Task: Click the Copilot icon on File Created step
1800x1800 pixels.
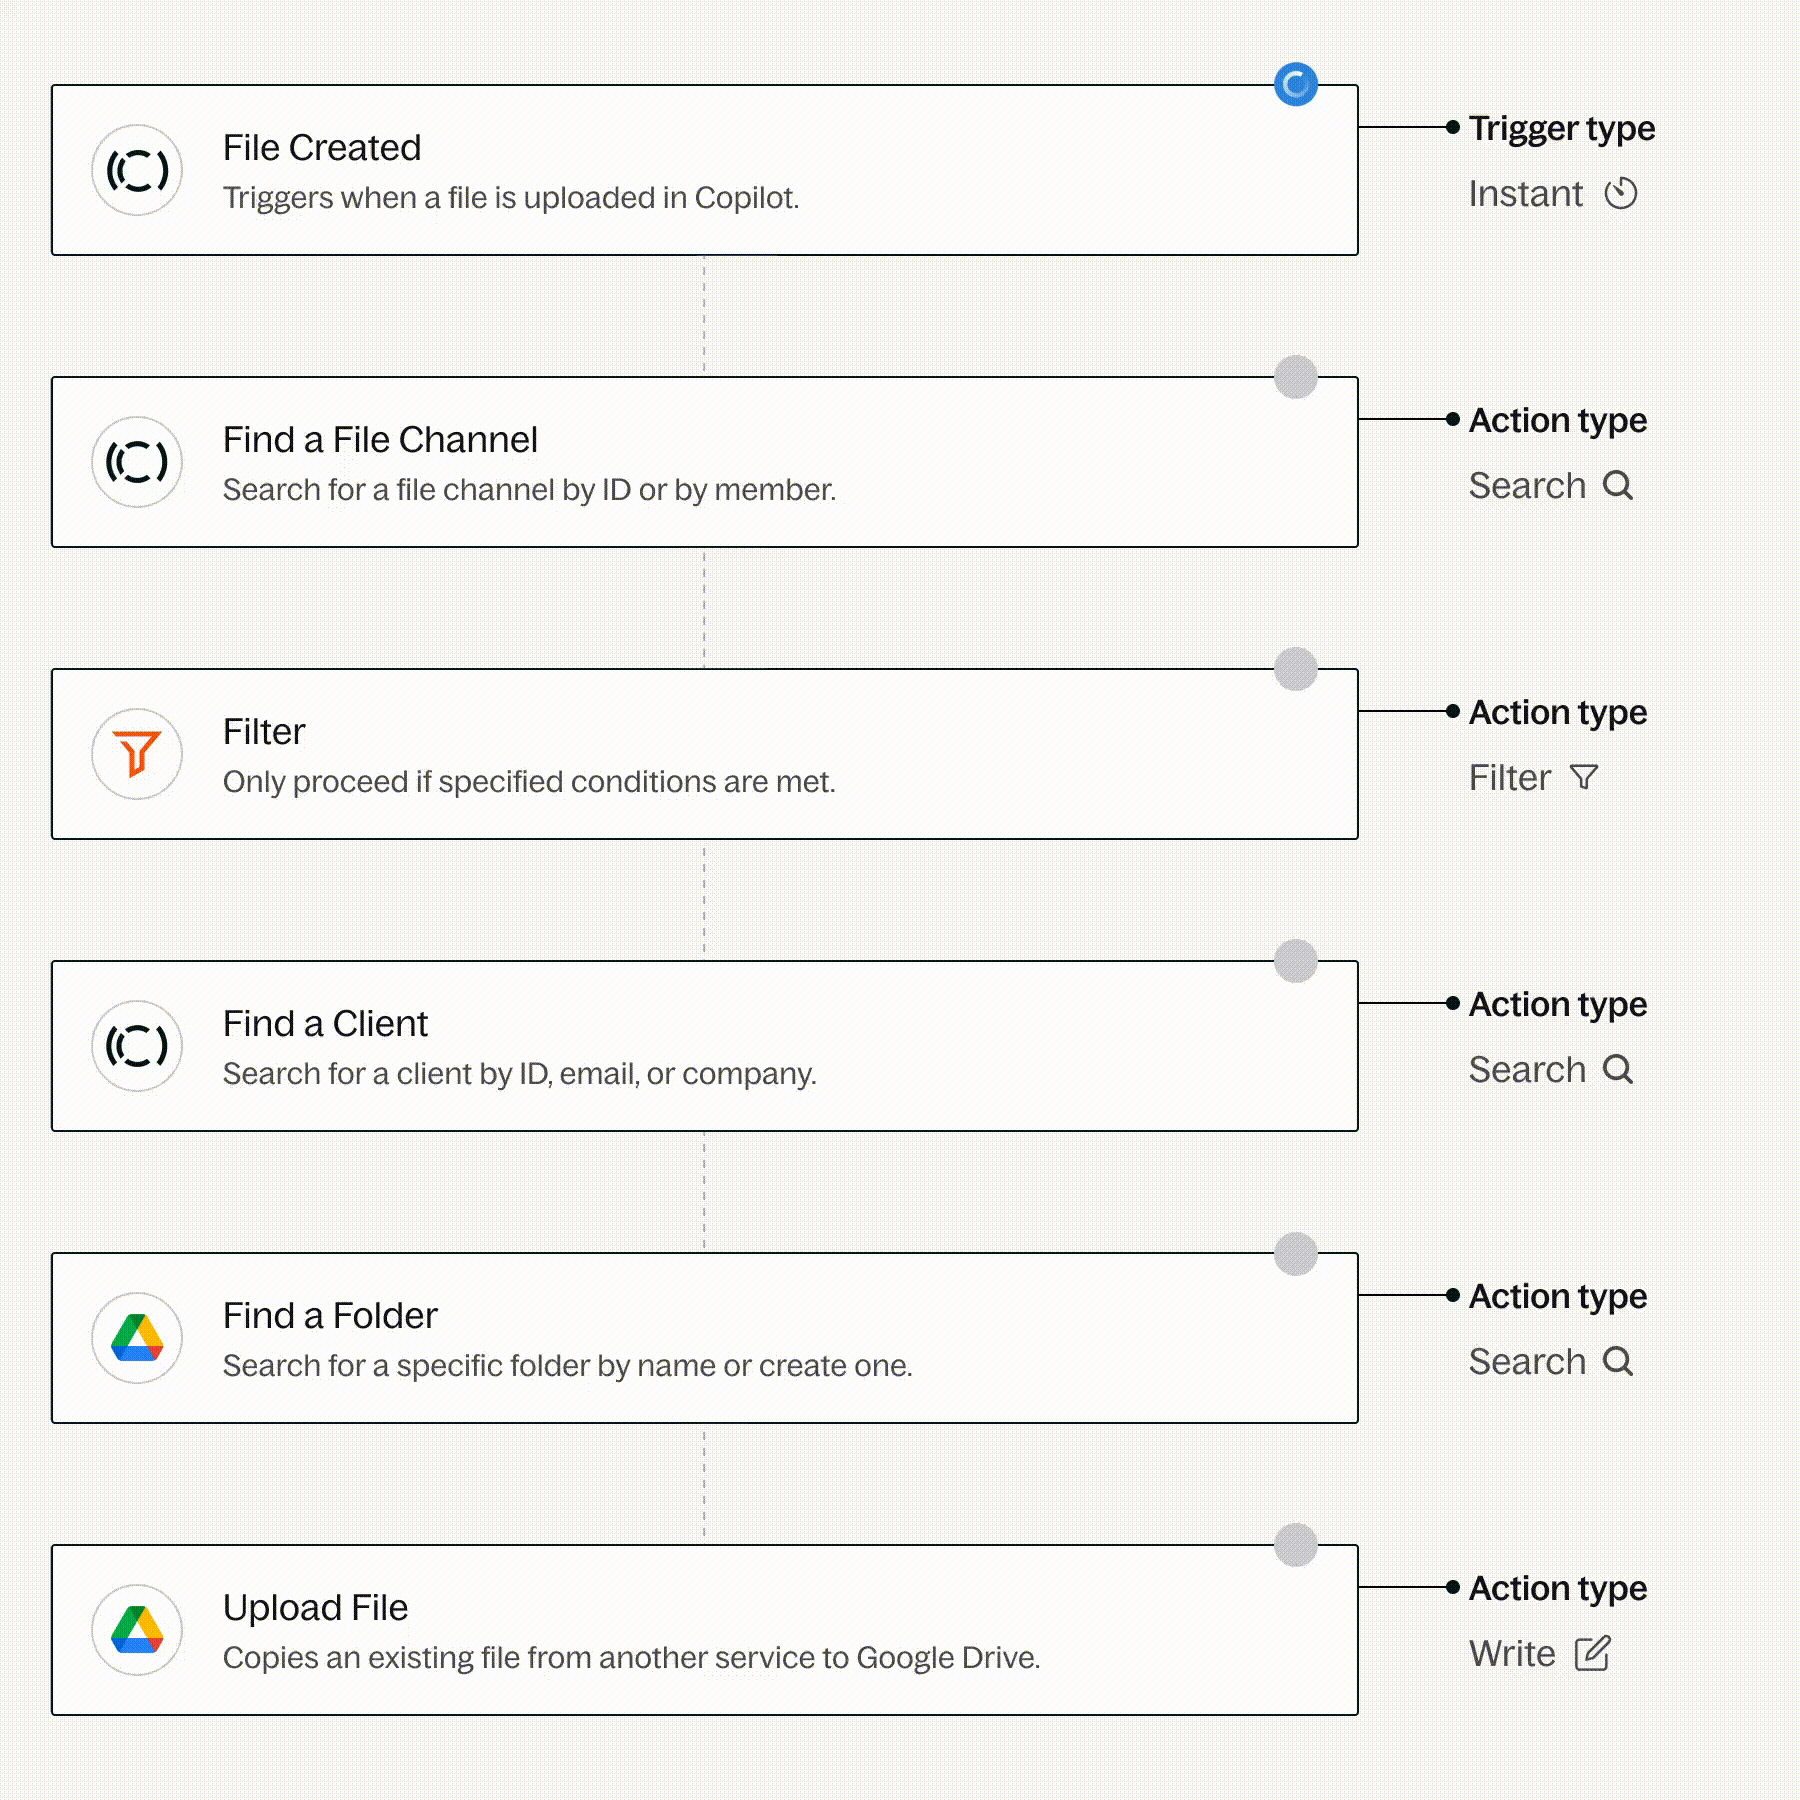Action: click(x=137, y=170)
